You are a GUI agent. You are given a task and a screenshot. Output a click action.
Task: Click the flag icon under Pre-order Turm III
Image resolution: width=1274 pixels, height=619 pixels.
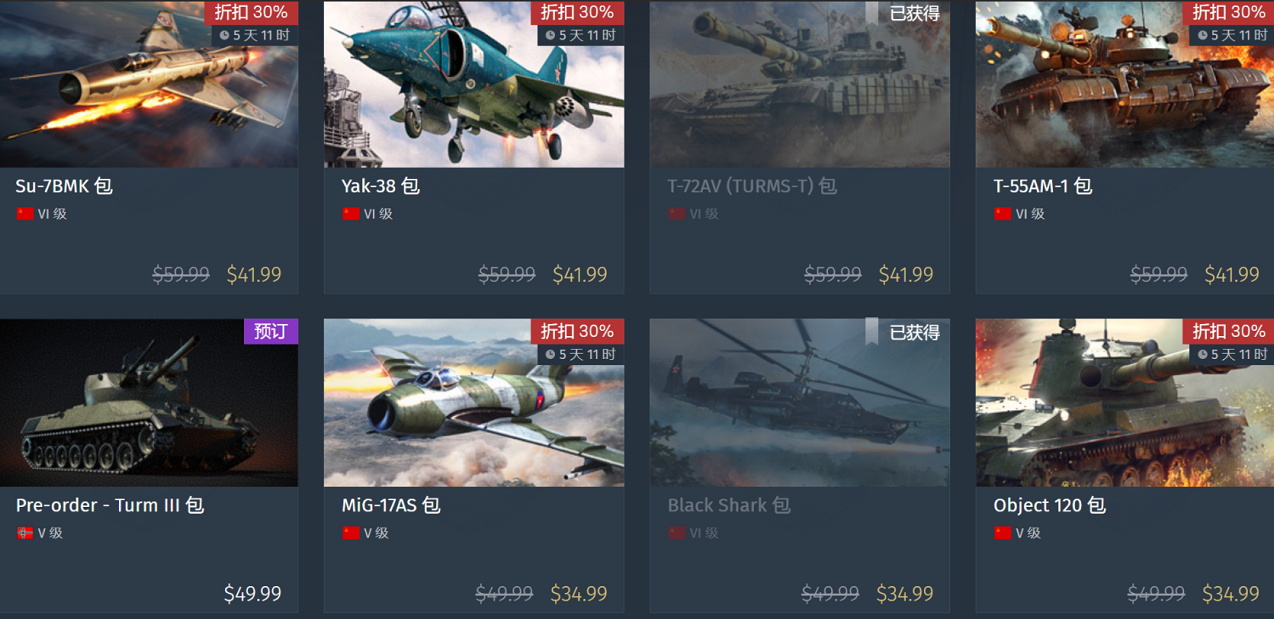click(x=25, y=533)
